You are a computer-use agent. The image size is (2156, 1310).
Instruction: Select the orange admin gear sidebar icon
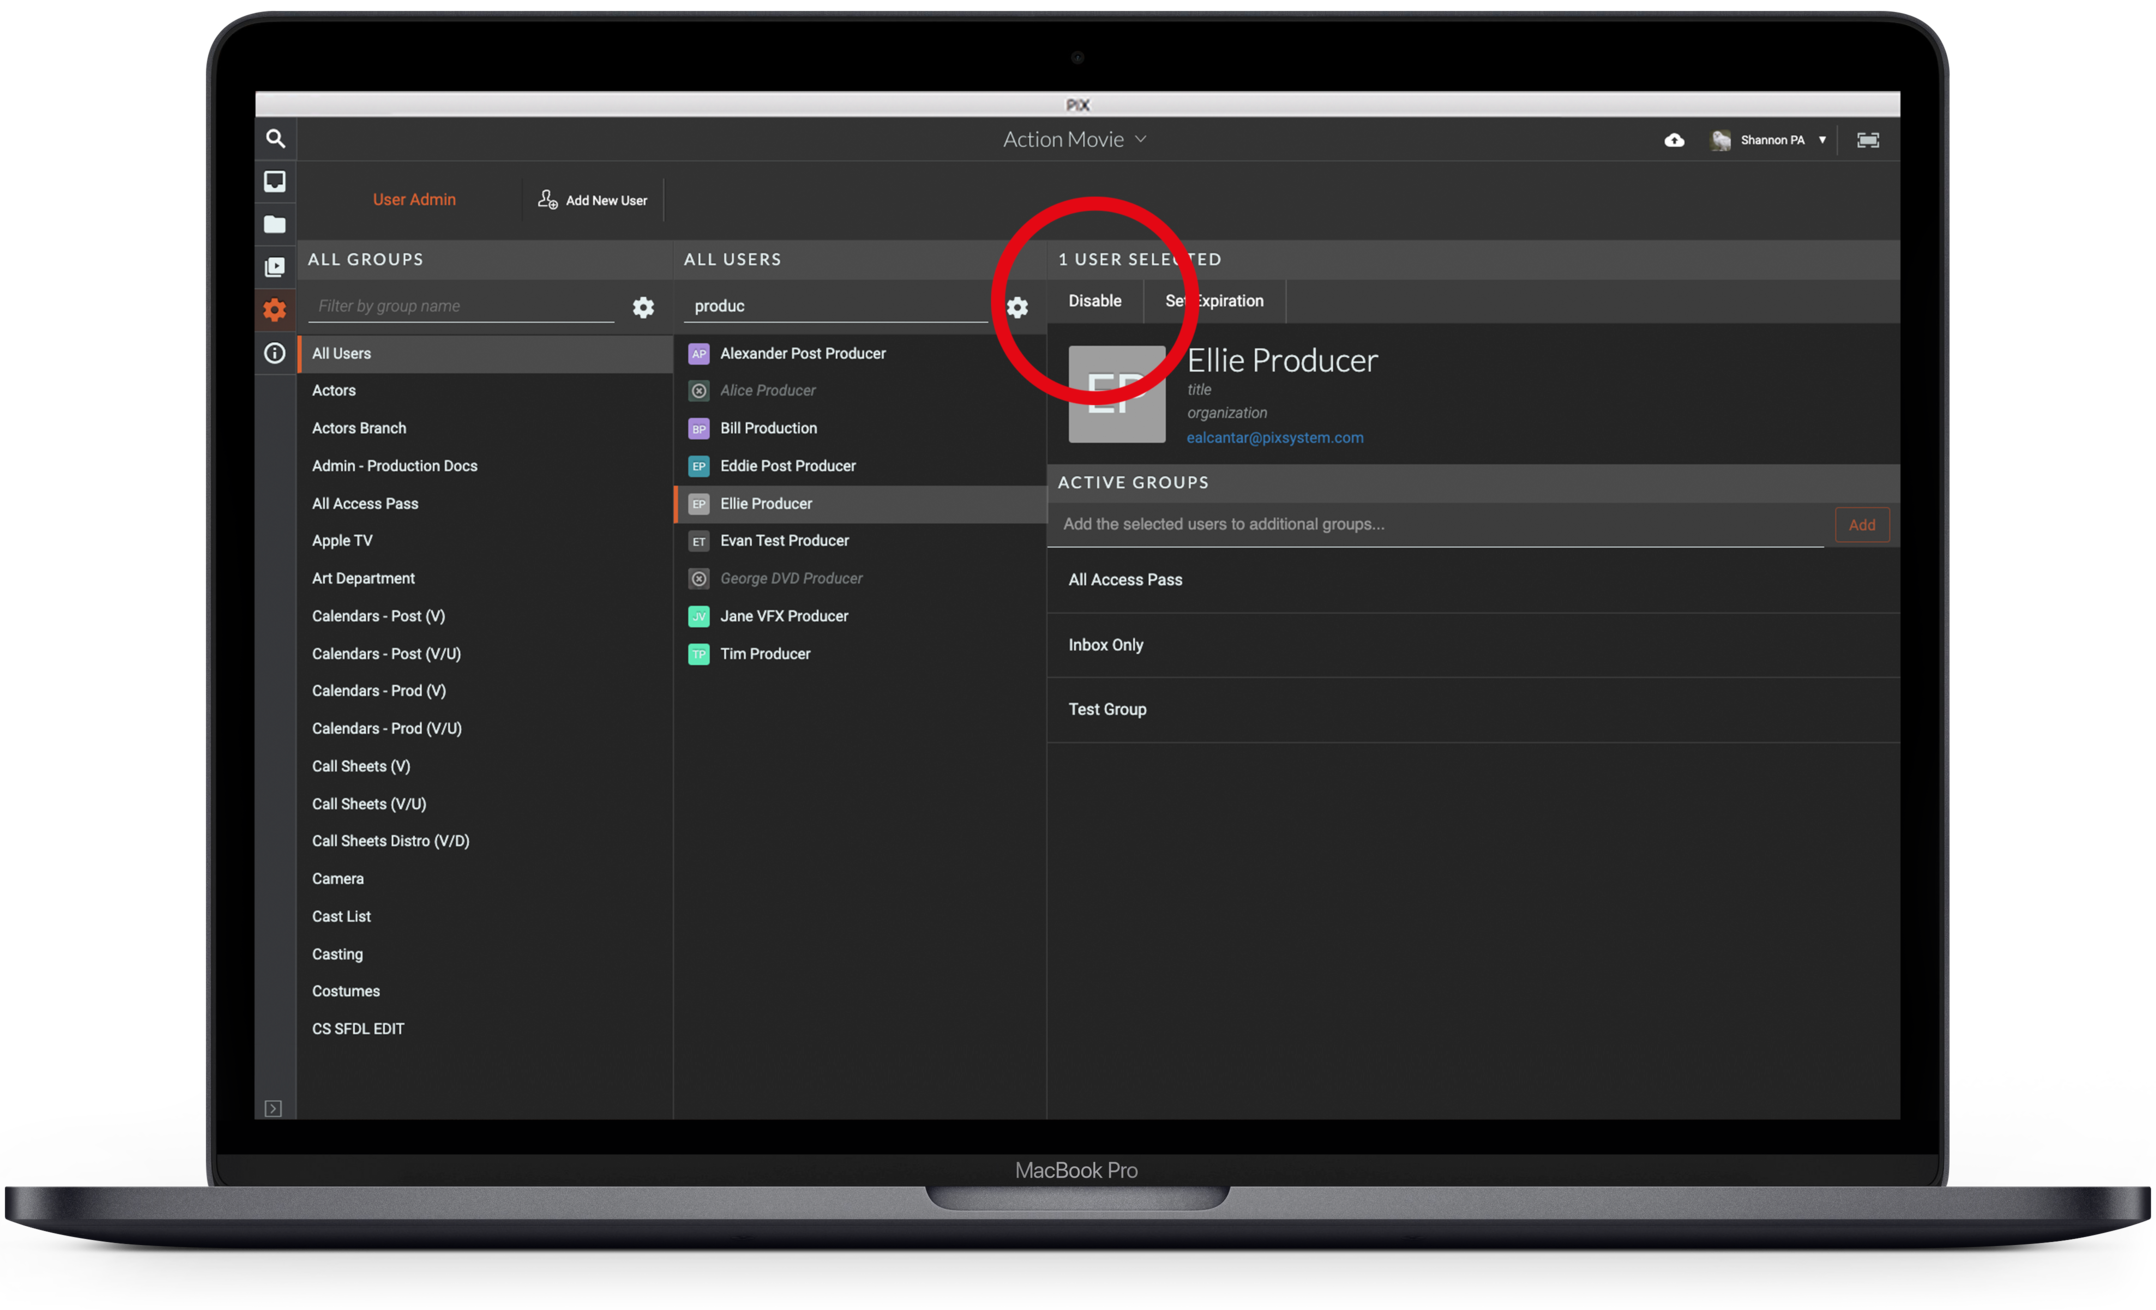[x=275, y=310]
